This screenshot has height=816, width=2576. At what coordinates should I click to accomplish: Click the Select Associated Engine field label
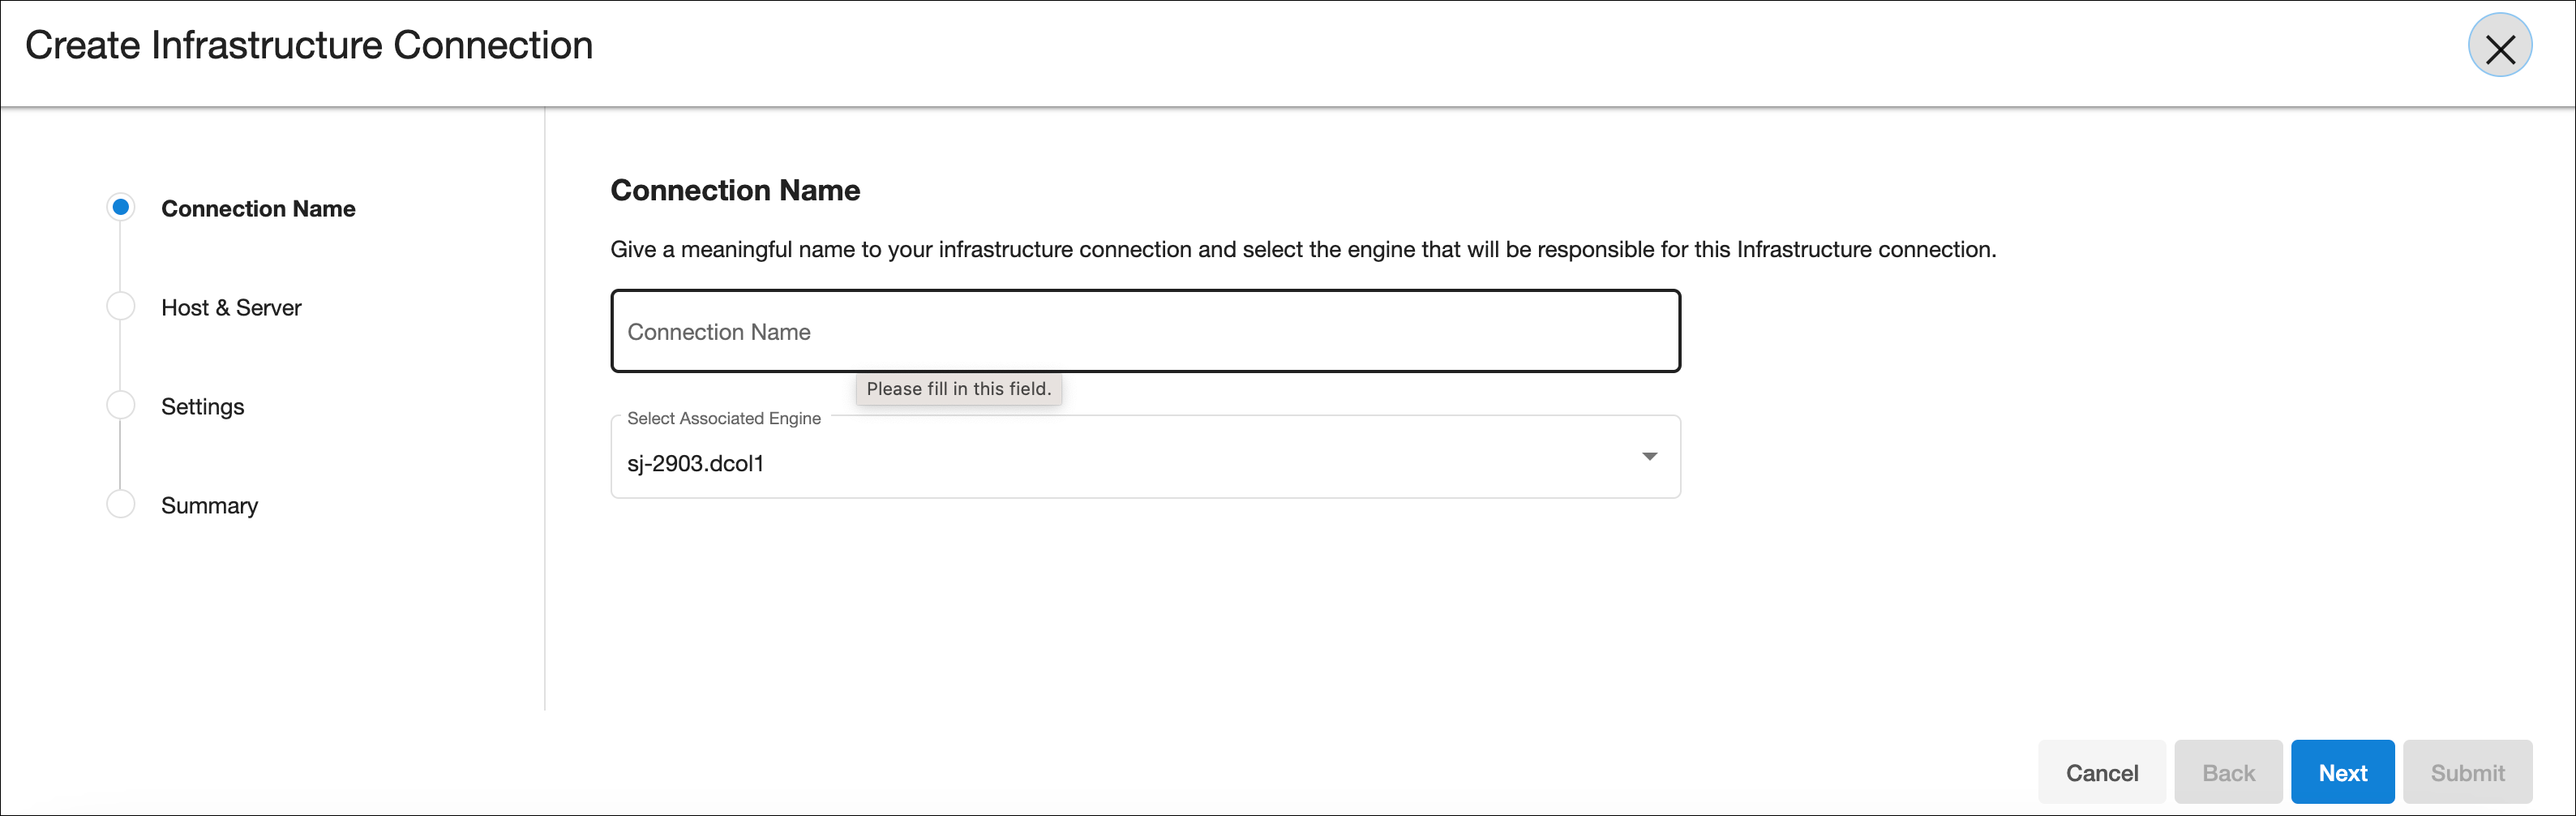pos(723,418)
